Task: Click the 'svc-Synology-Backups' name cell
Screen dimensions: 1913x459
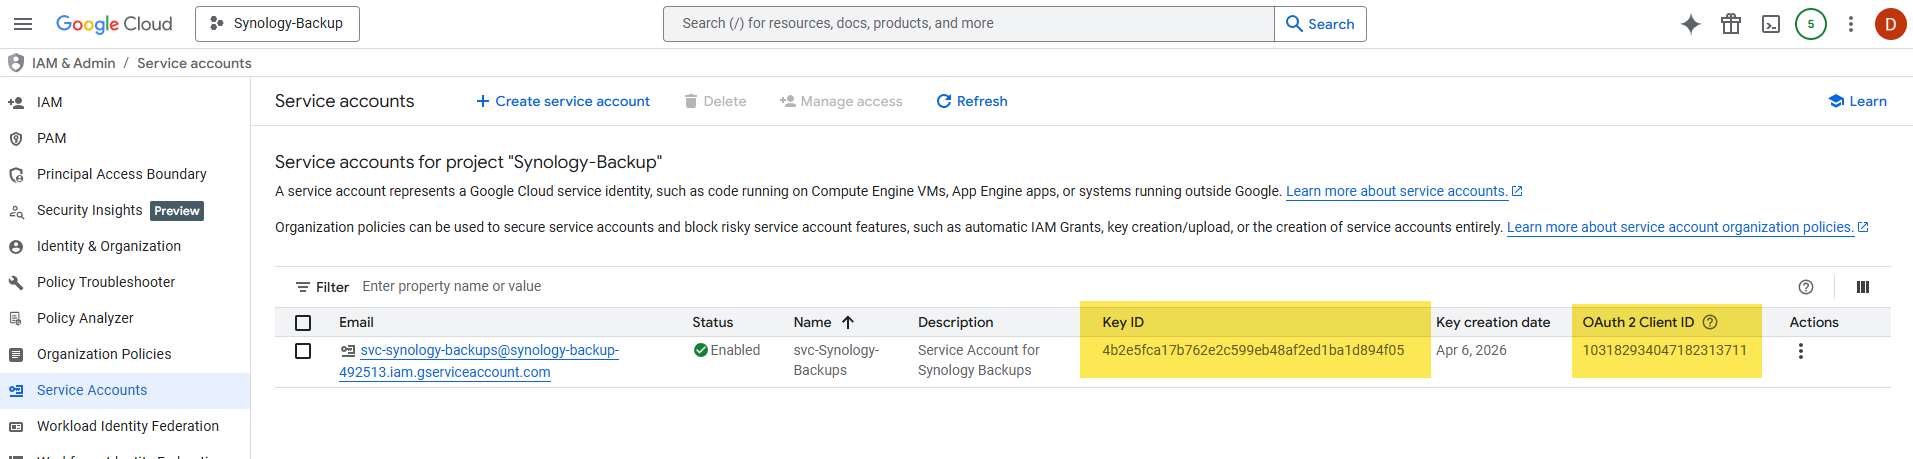Action: pos(836,360)
